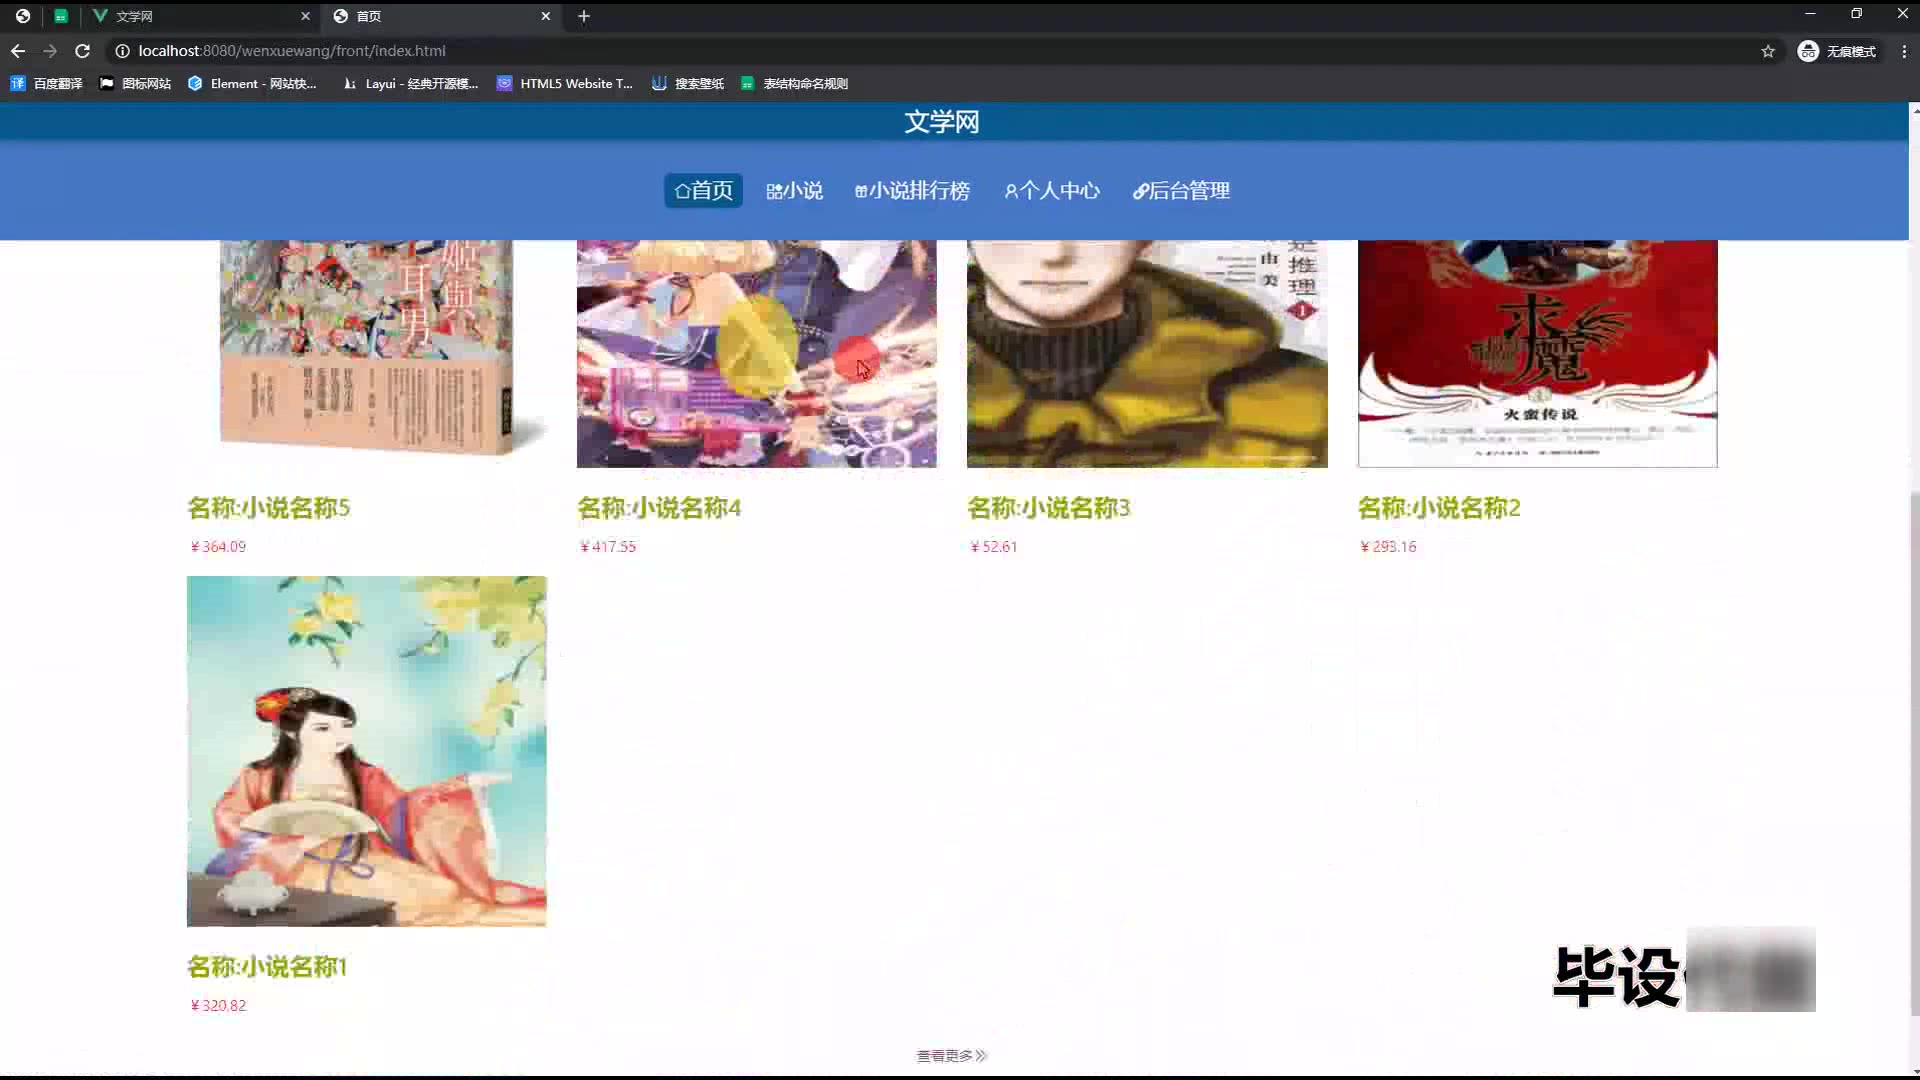Close the 首页 browser tab
The image size is (1920, 1080).
point(546,16)
